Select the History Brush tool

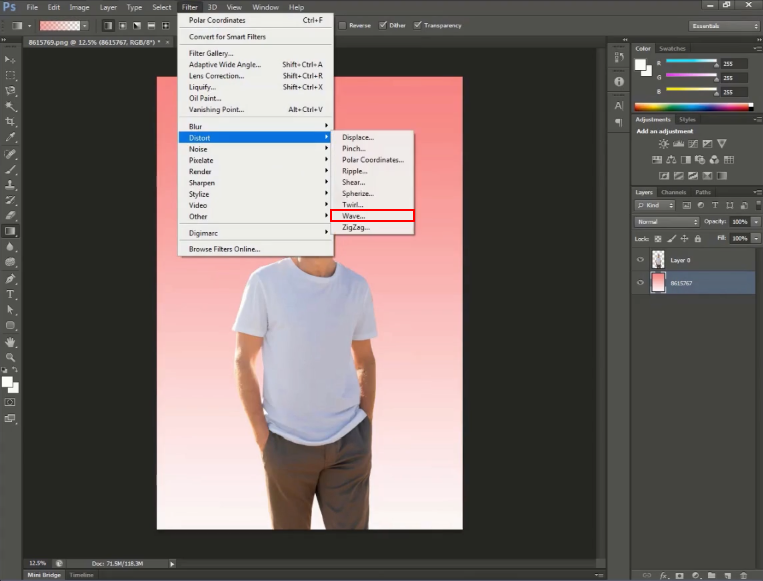click(x=10, y=200)
